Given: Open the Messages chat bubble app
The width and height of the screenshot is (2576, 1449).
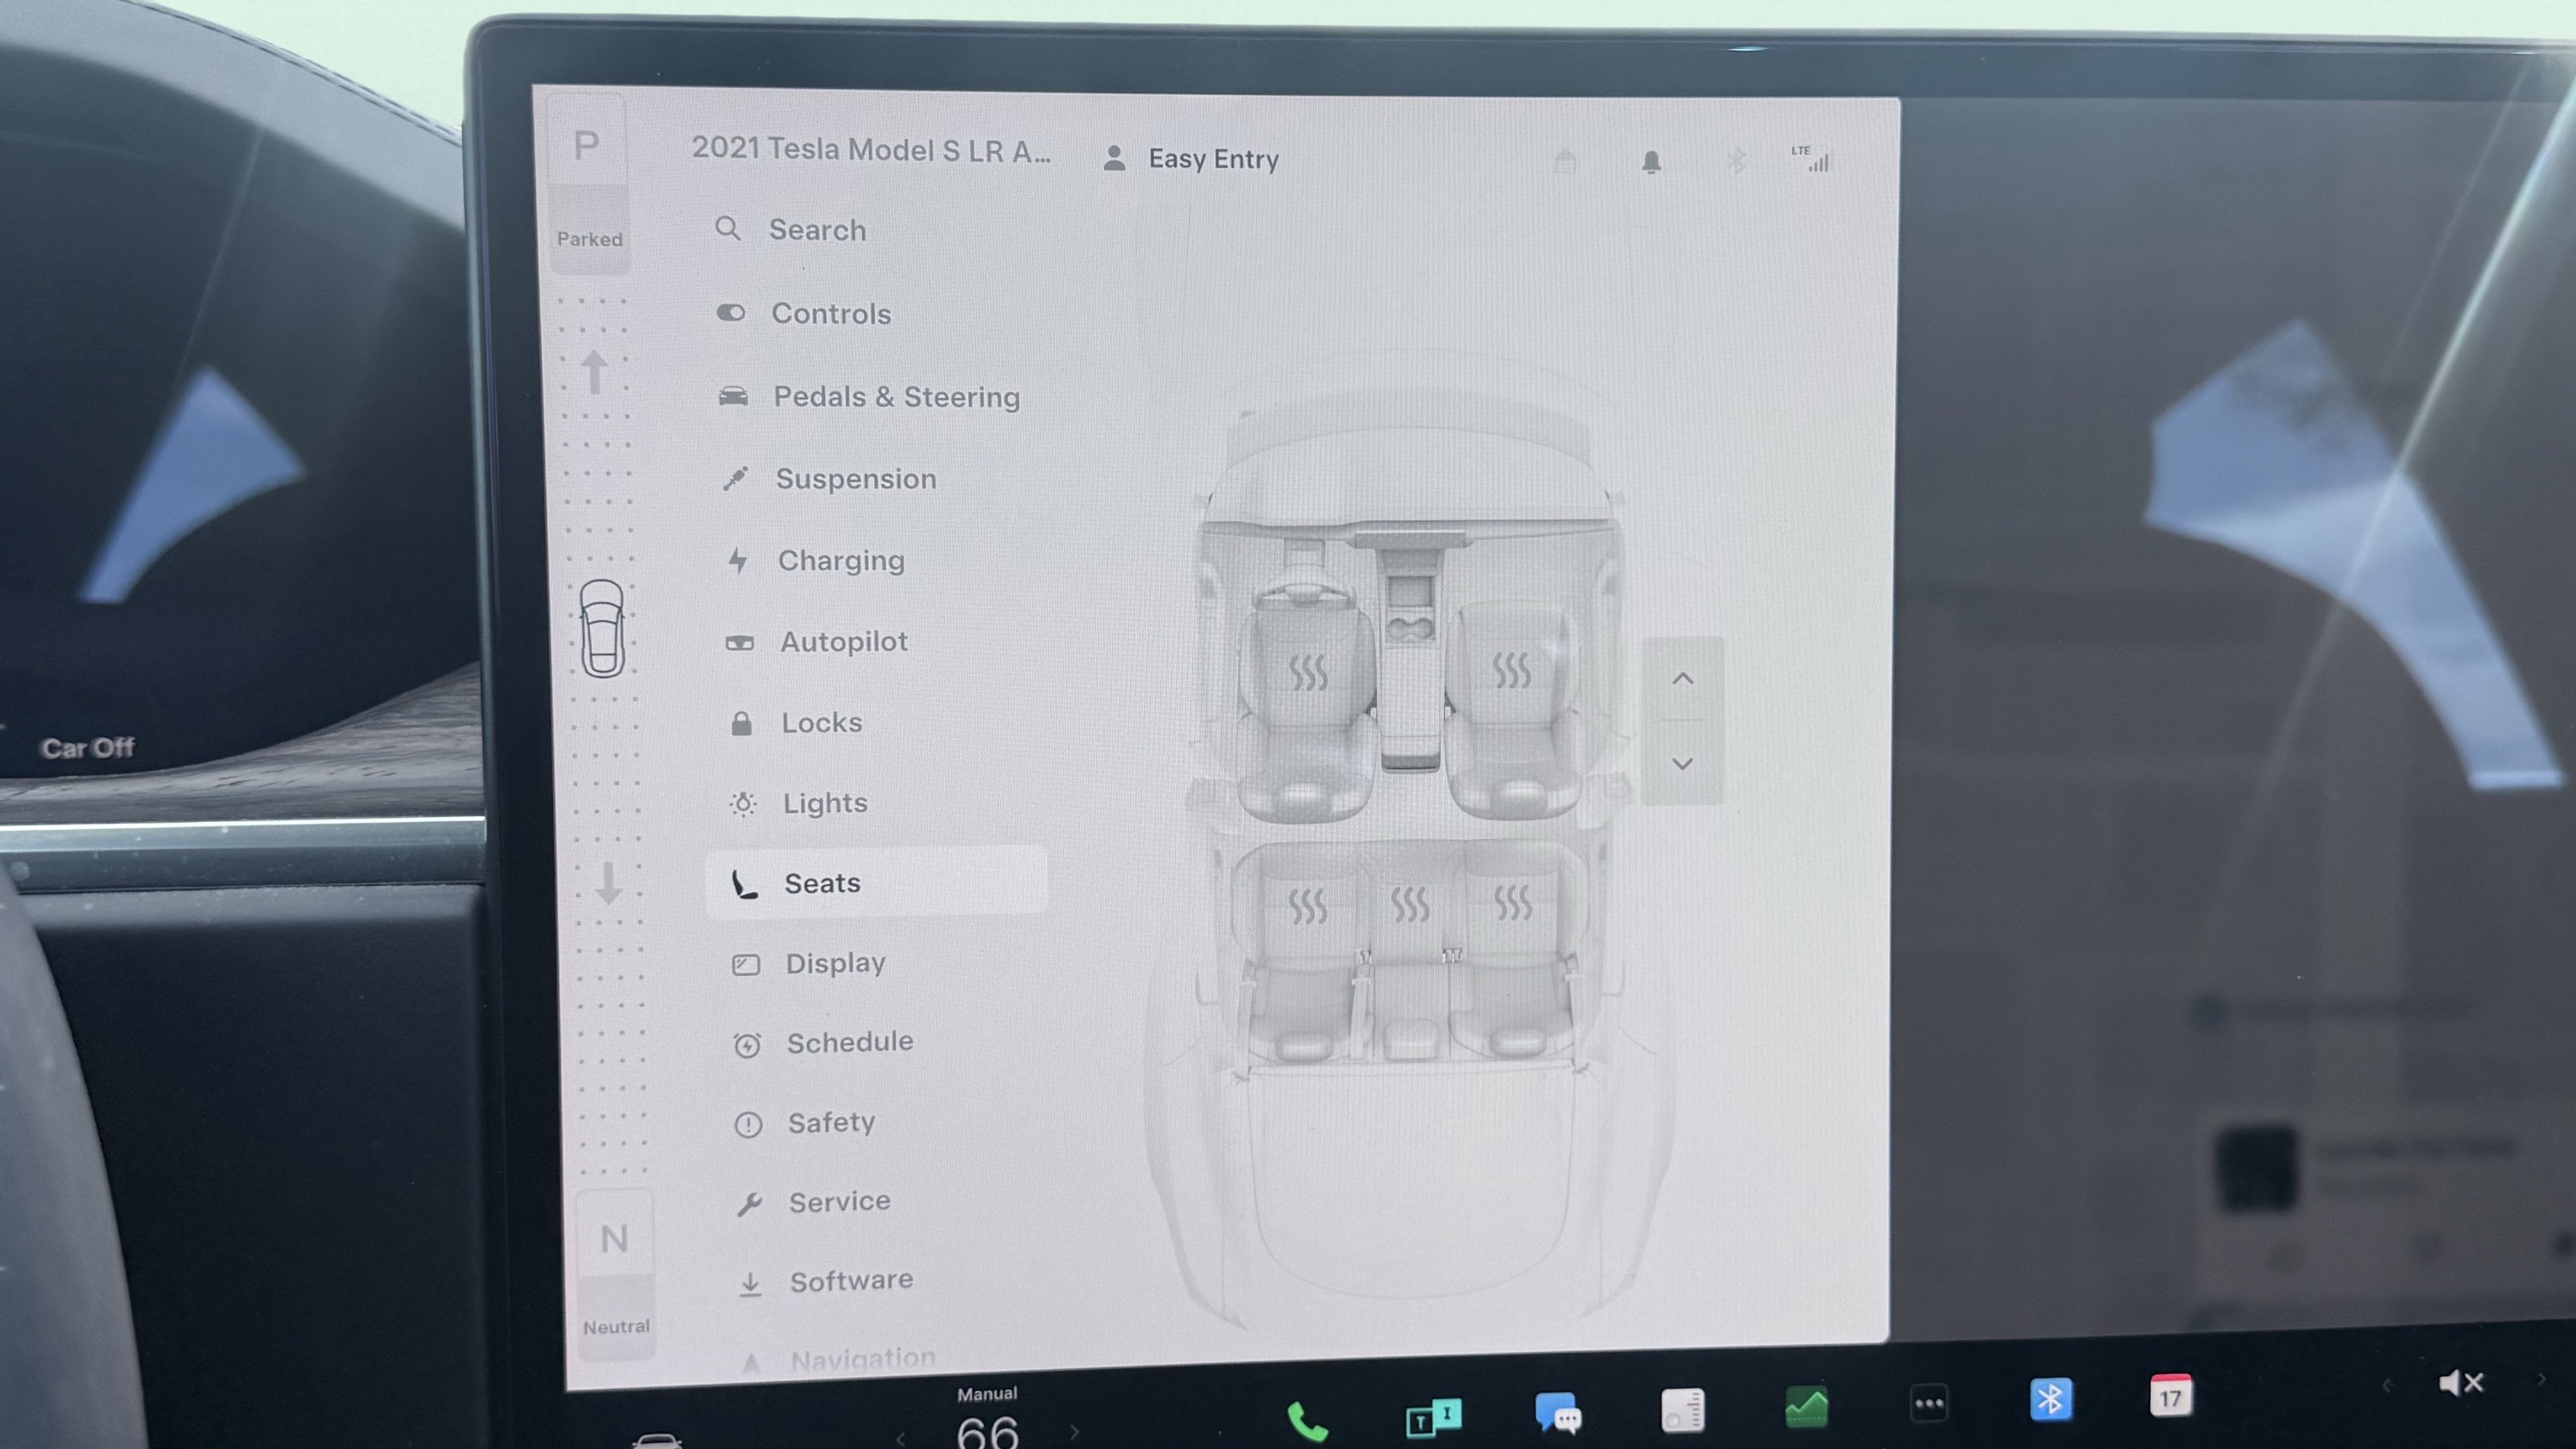Looking at the screenshot, I should pyautogui.click(x=1557, y=1412).
